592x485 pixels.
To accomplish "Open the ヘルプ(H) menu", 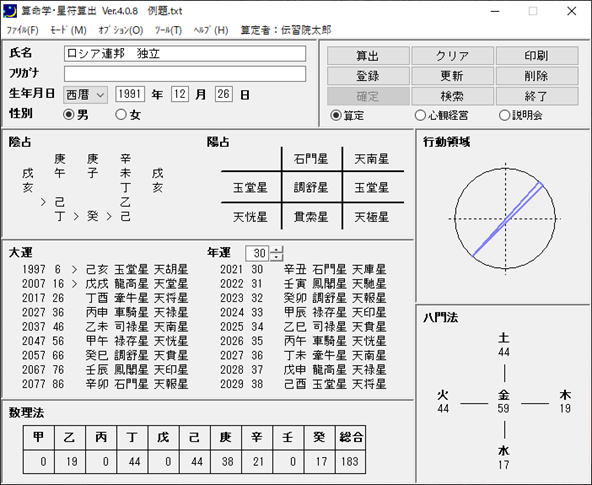I will coord(211,30).
